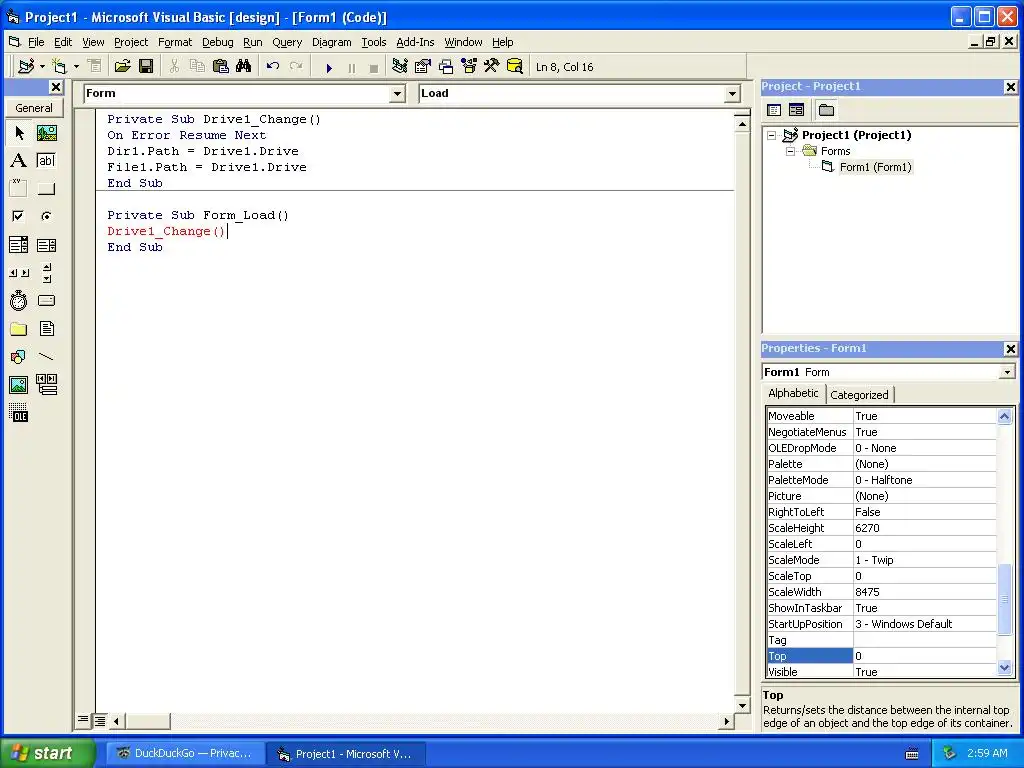The image size is (1024, 768).
Task: Pick the OptionButton control tool
Action: [x=46, y=216]
